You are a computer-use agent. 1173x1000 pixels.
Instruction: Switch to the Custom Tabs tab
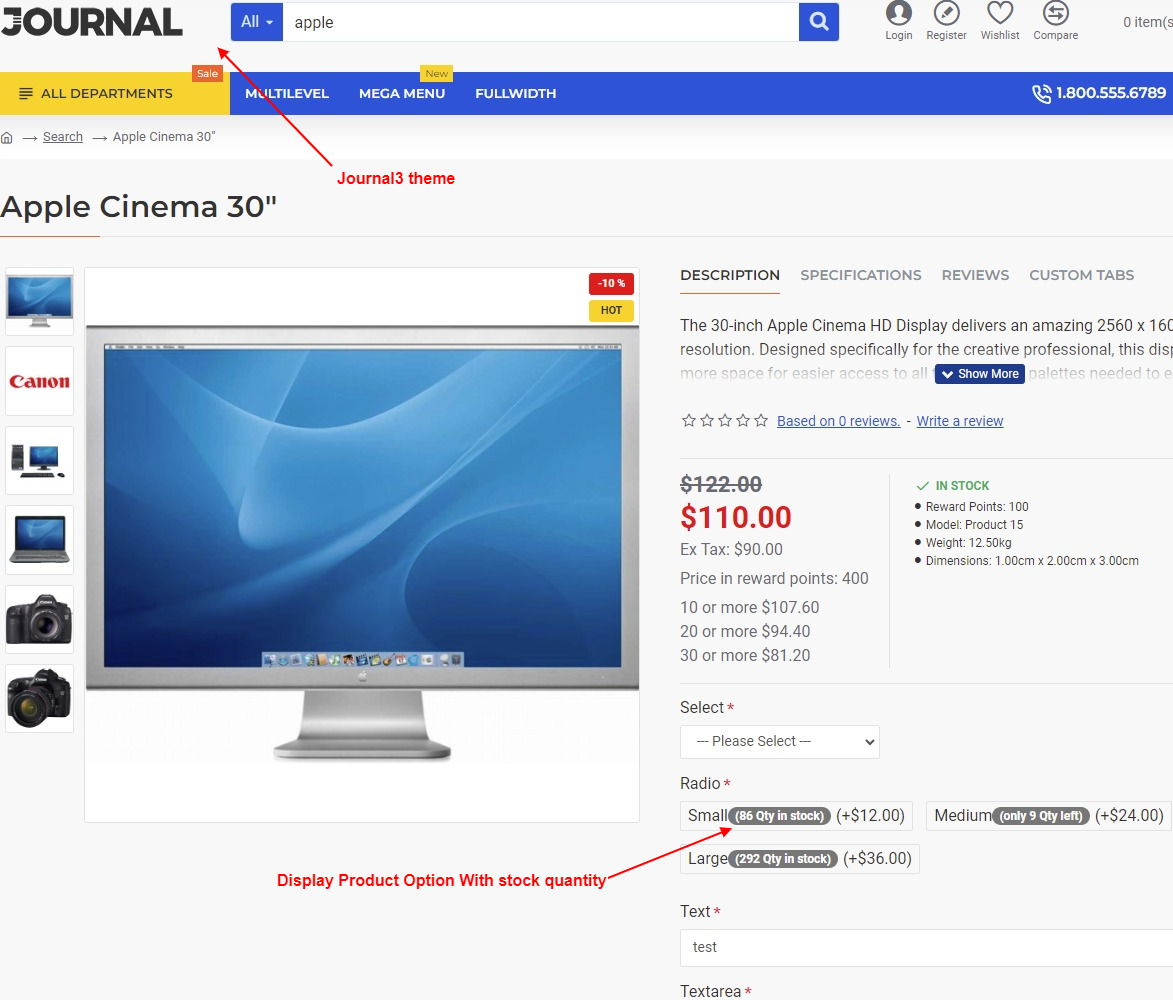click(x=1081, y=275)
